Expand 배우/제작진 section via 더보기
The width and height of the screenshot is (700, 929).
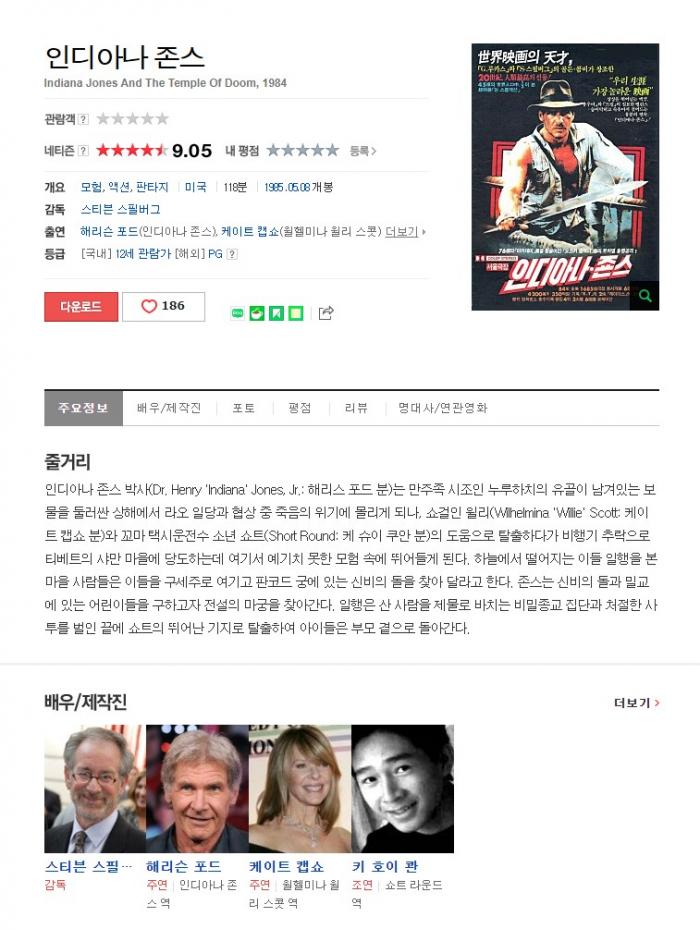click(637, 703)
